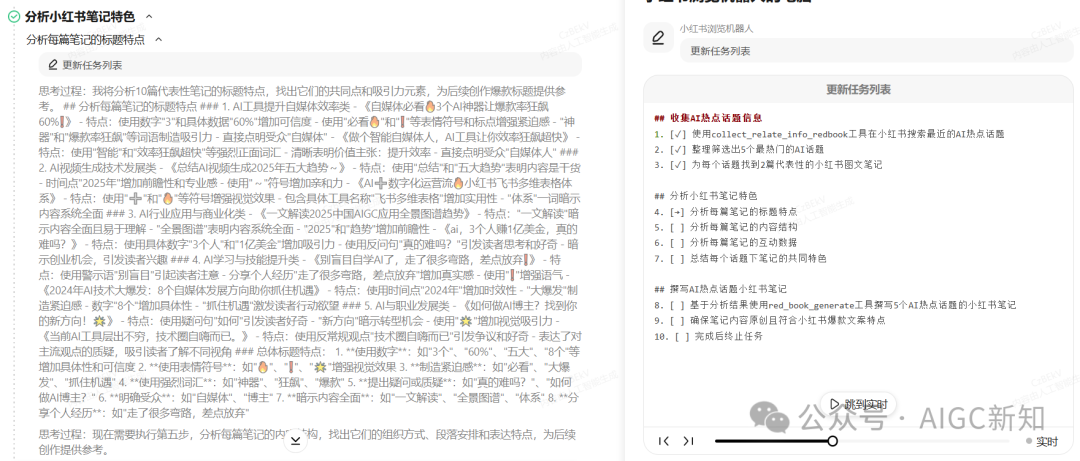Viewport: 1080px width, 461px height.
Task: Click the playback progress slider handle
Action: tap(833, 441)
